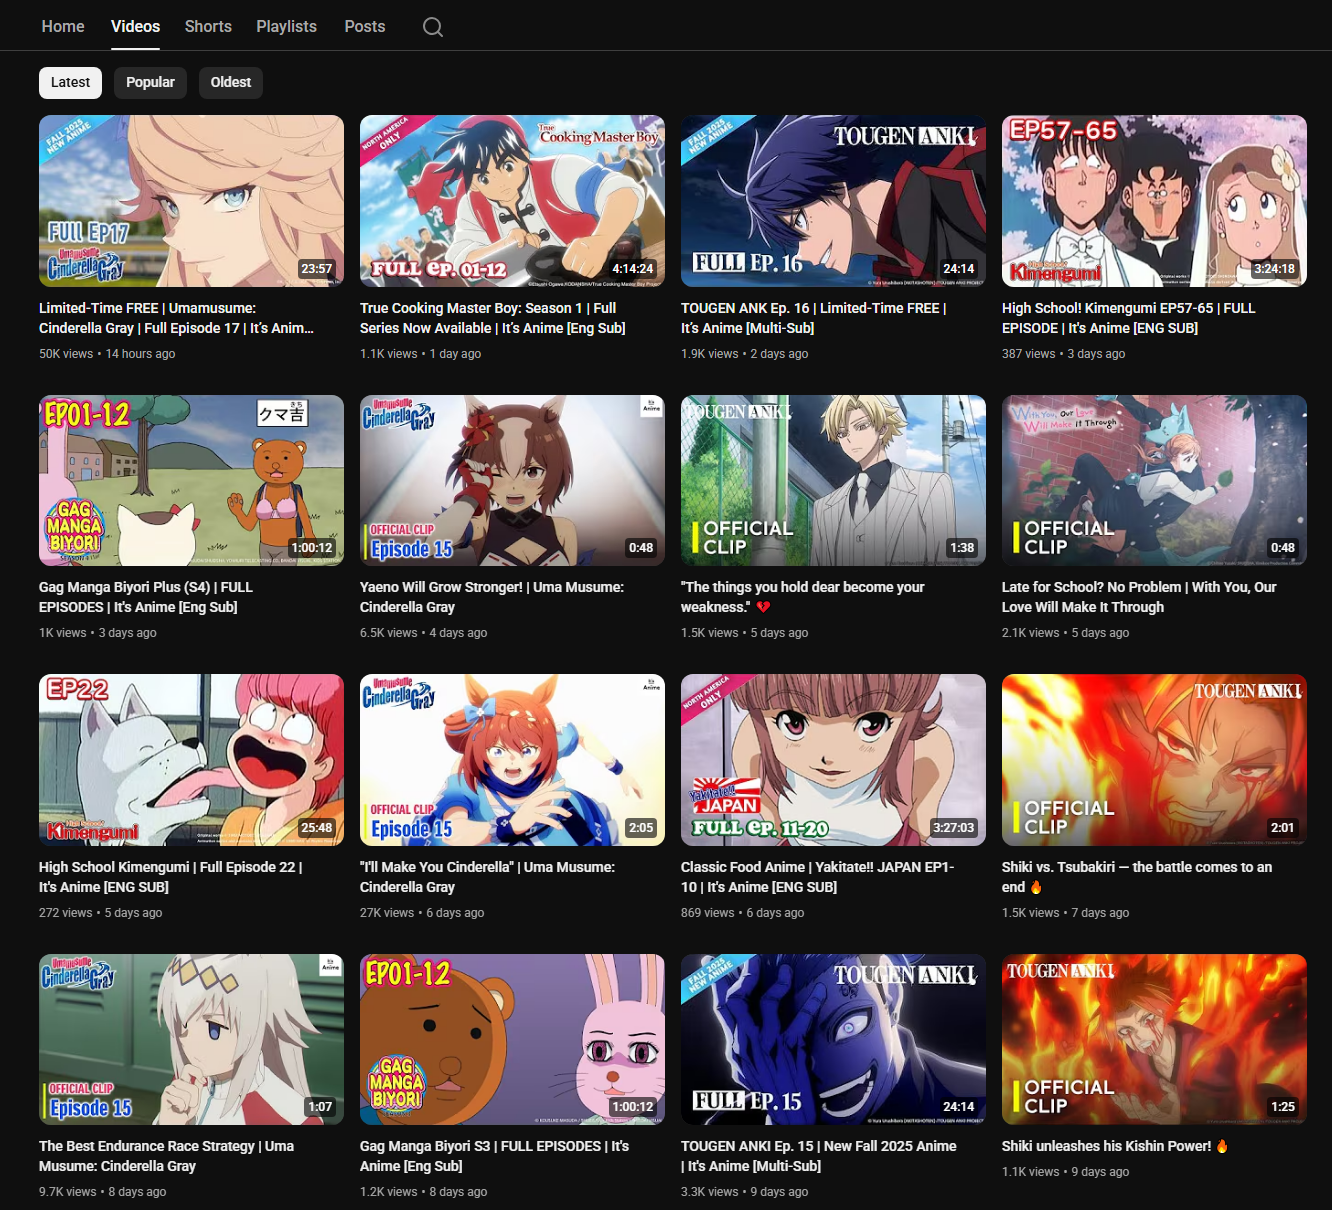Open the TOUGEN ANK Ep. 16 title link
The width and height of the screenshot is (1332, 1210).
pos(813,318)
